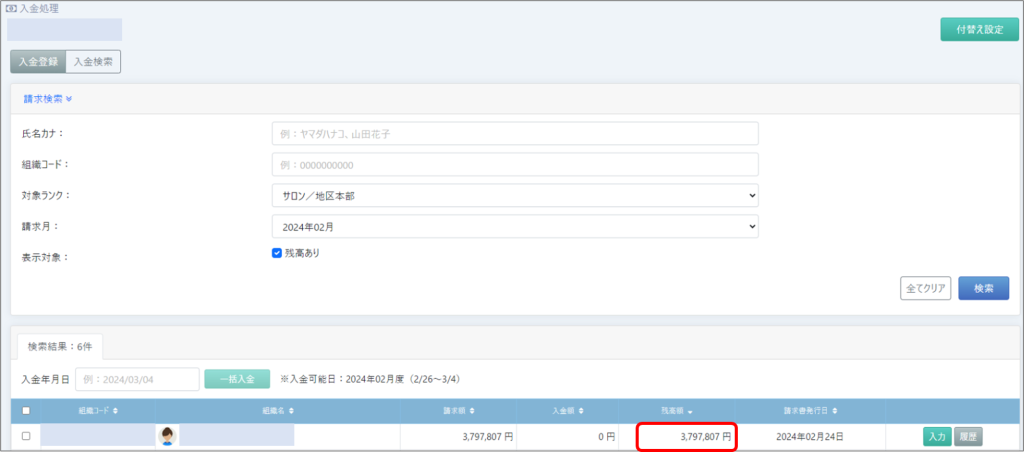The height and width of the screenshot is (452, 1024).
Task: Sort by 請求書発行日 column sort icon
Action: pos(835,410)
